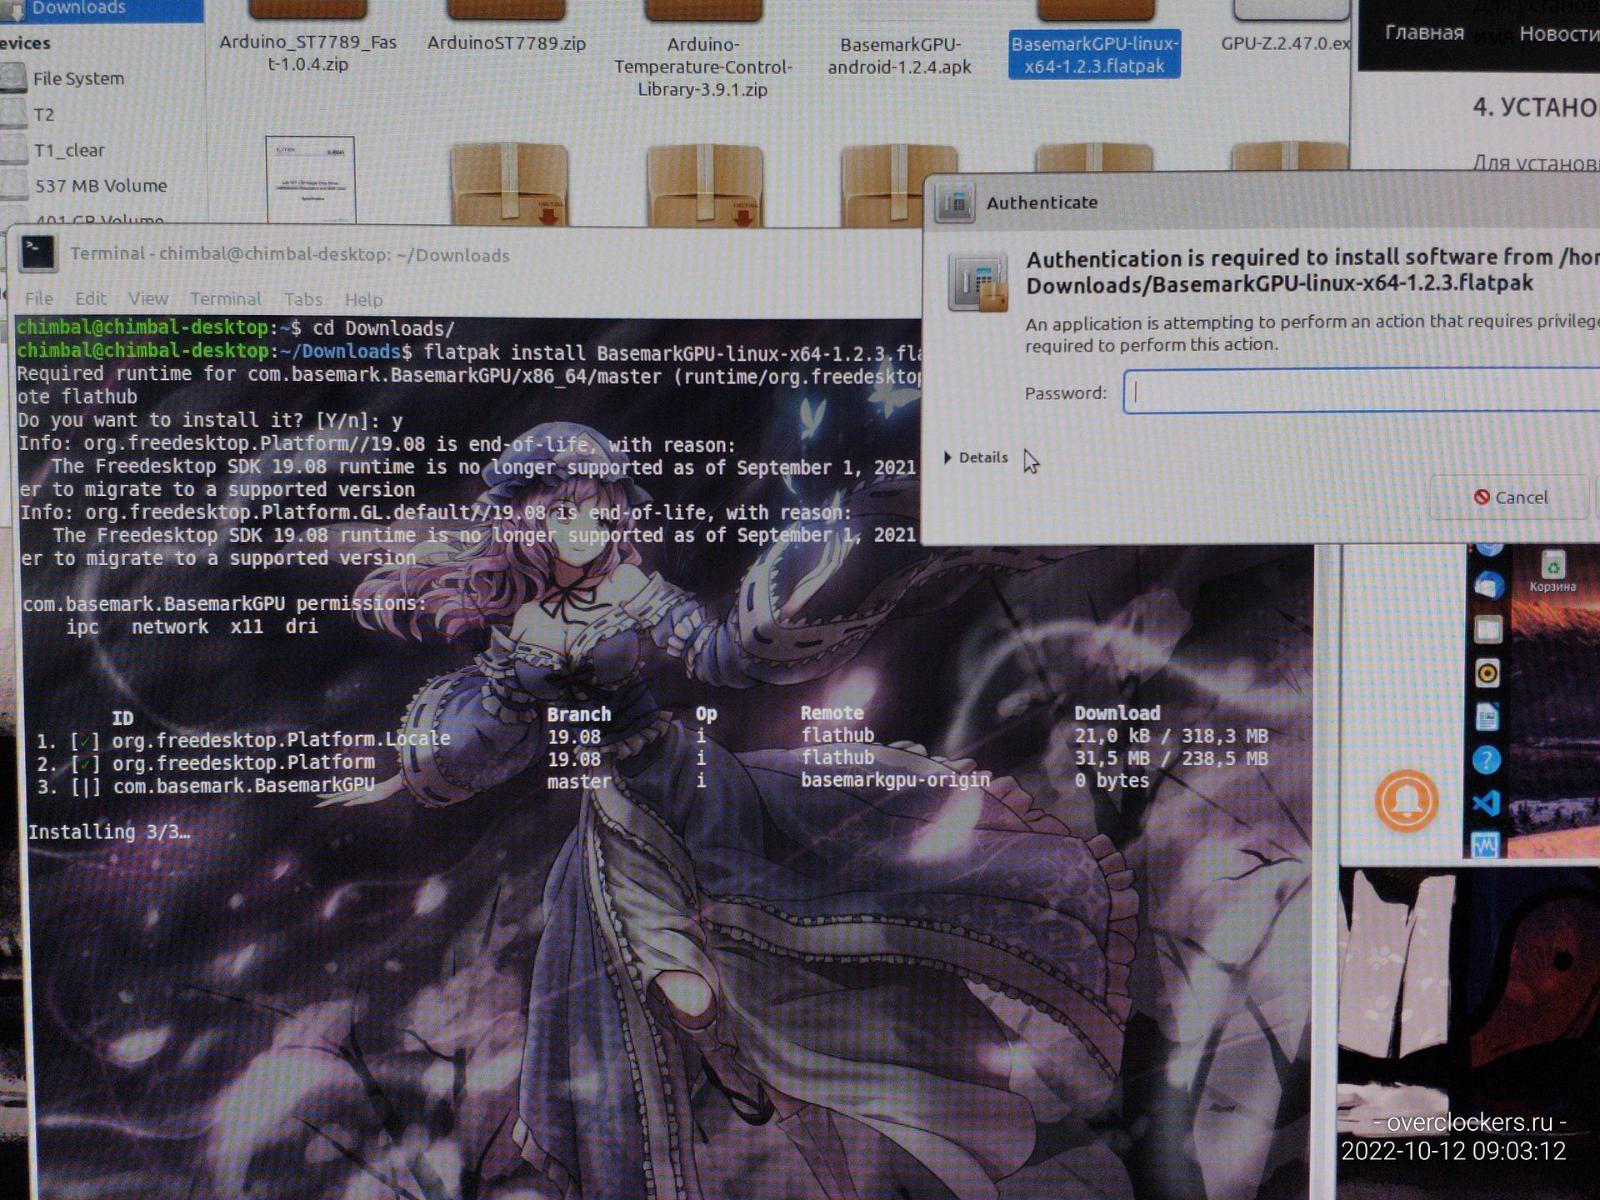The width and height of the screenshot is (1600, 1200).
Task: Click the Authenticate dialog title bar icon
Action: (x=955, y=203)
